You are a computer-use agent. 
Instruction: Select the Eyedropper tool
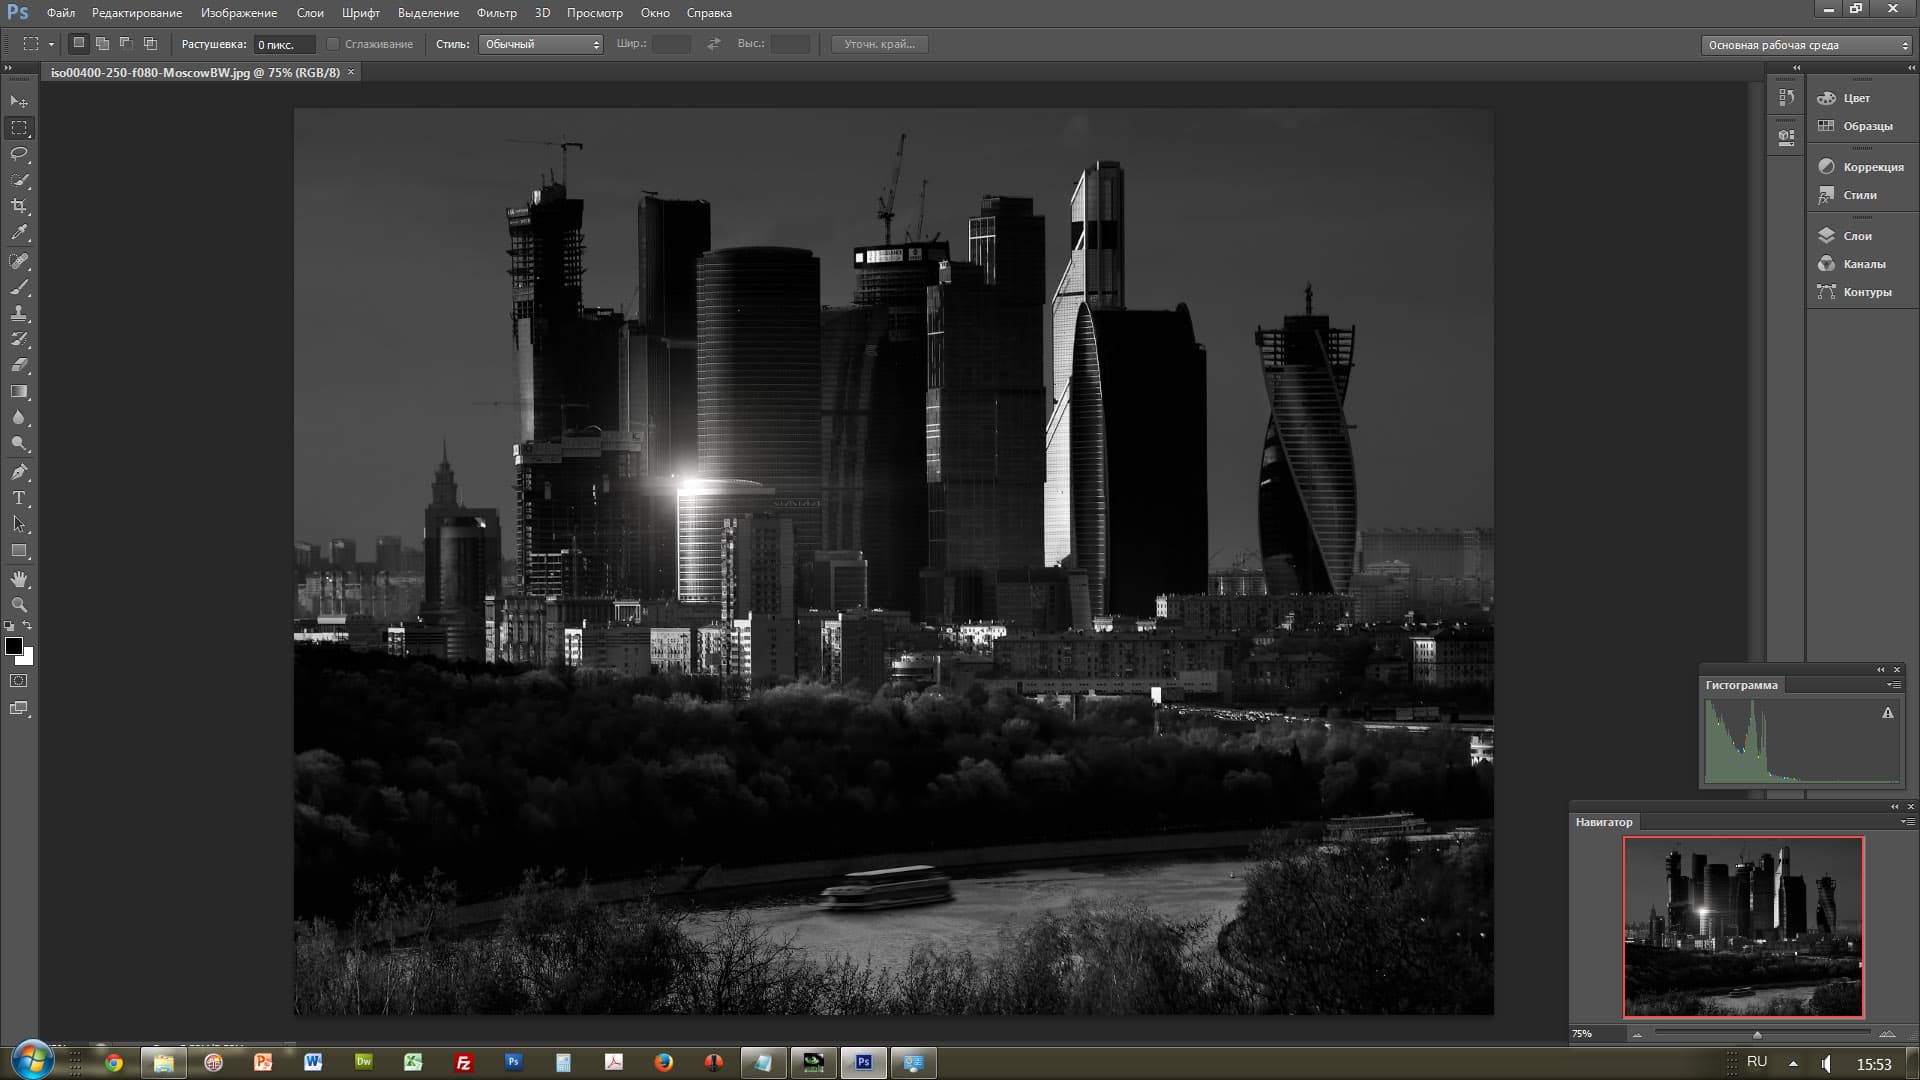pos(19,232)
